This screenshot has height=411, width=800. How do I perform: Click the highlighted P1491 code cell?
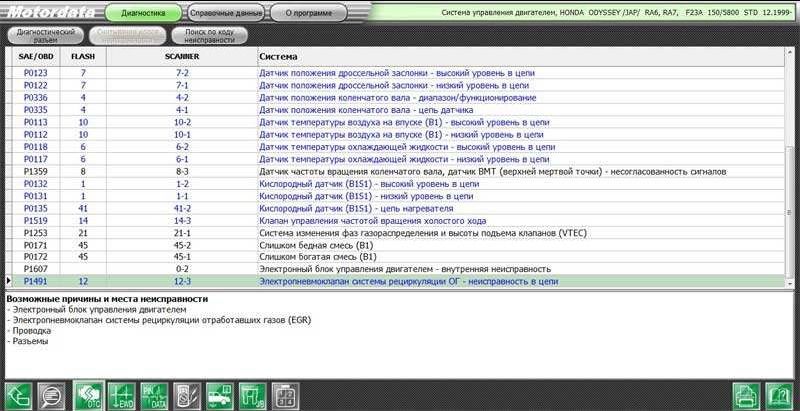36,281
